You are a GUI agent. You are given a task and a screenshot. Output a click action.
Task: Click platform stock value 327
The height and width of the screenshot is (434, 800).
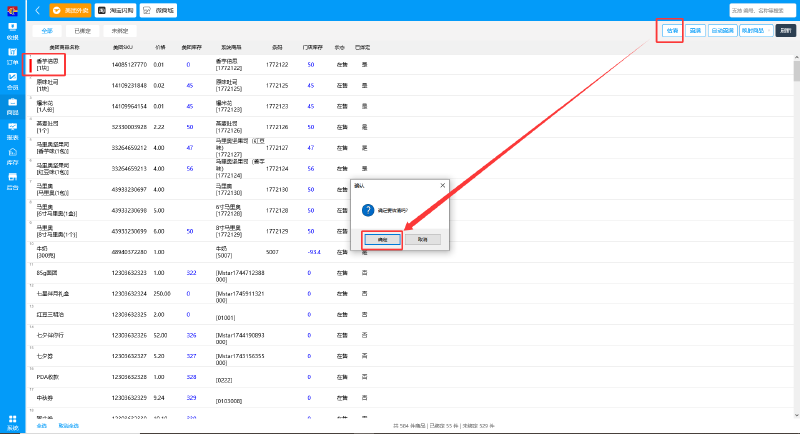pyautogui.click(x=191, y=356)
